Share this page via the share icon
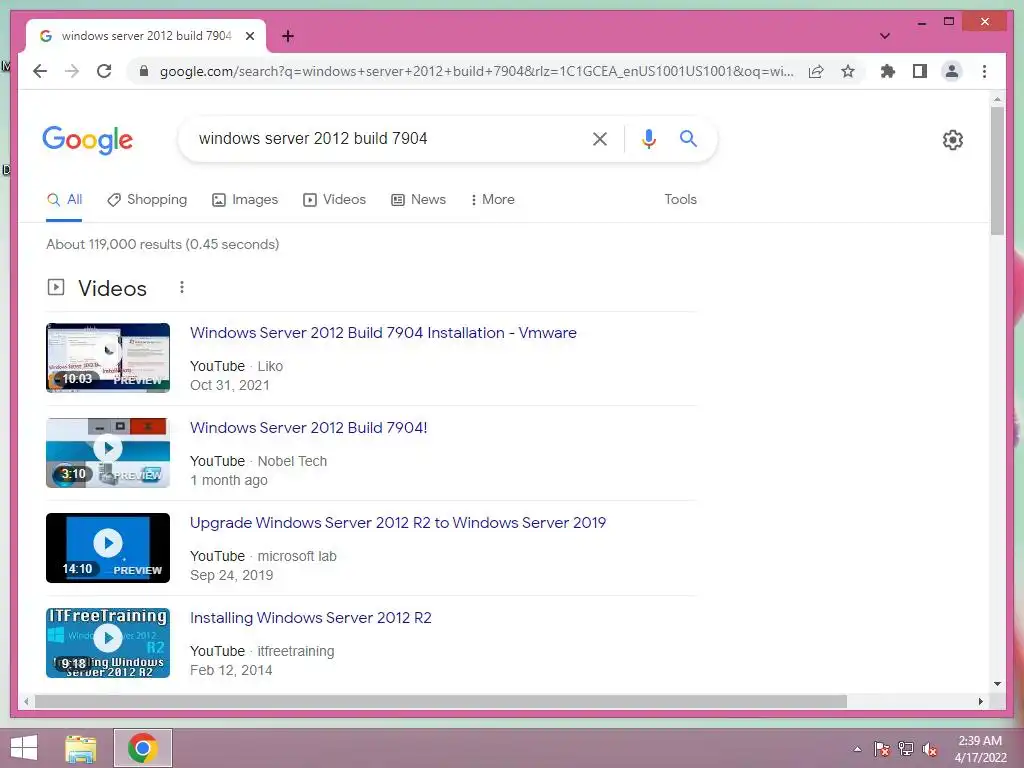Image resolution: width=1024 pixels, height=768 pixels. coord(816,71)
